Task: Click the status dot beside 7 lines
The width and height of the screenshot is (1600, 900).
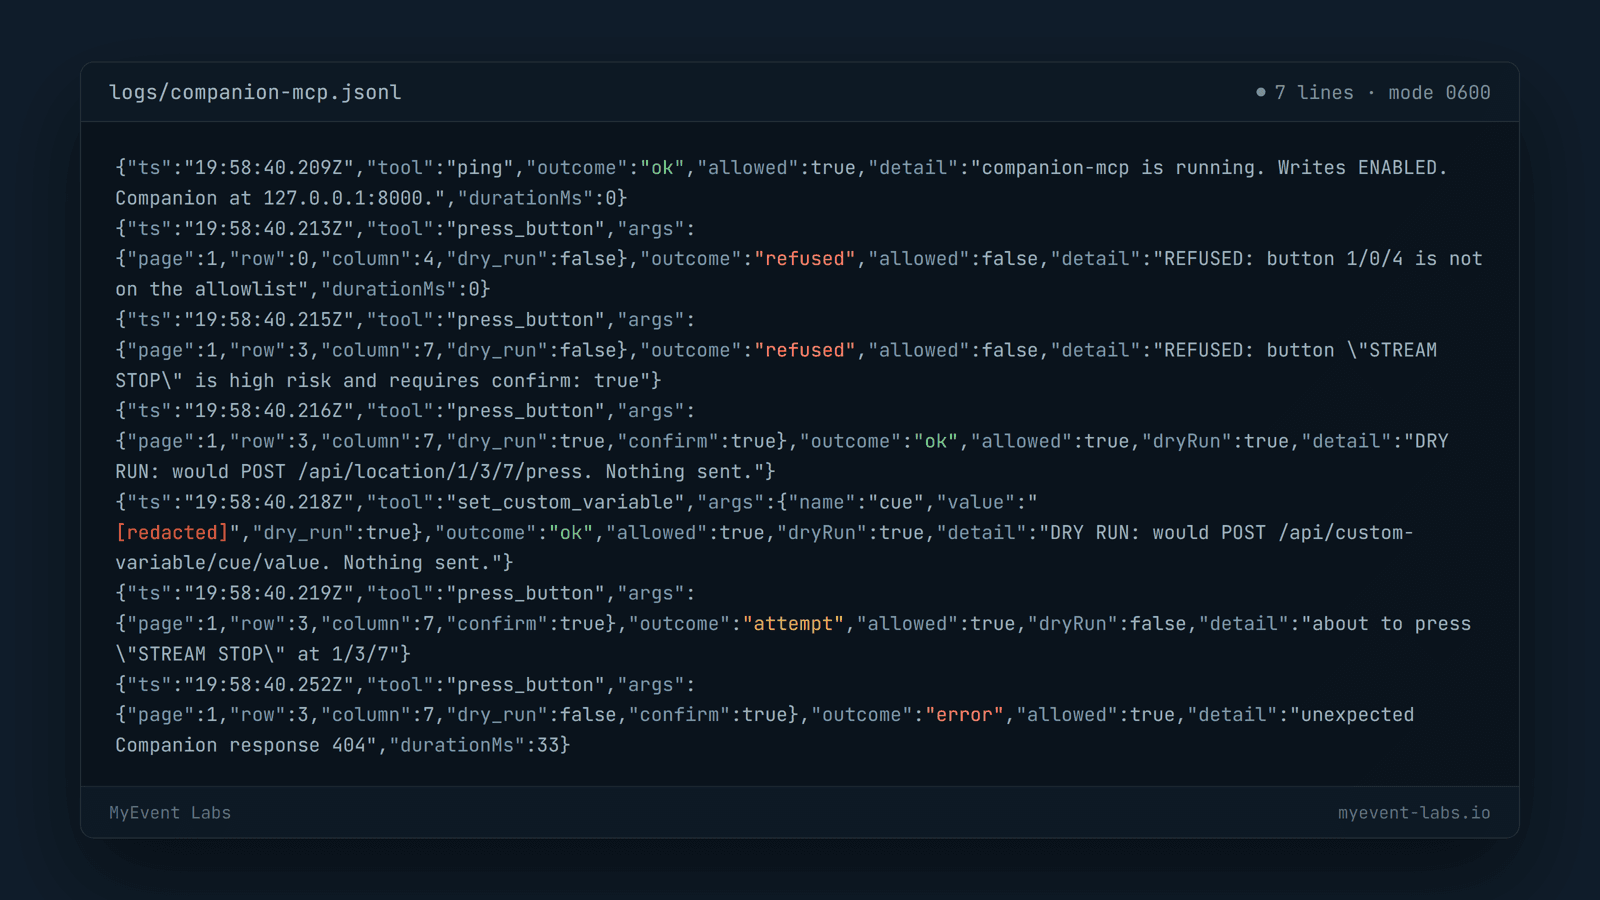Action: point(1261,92)
